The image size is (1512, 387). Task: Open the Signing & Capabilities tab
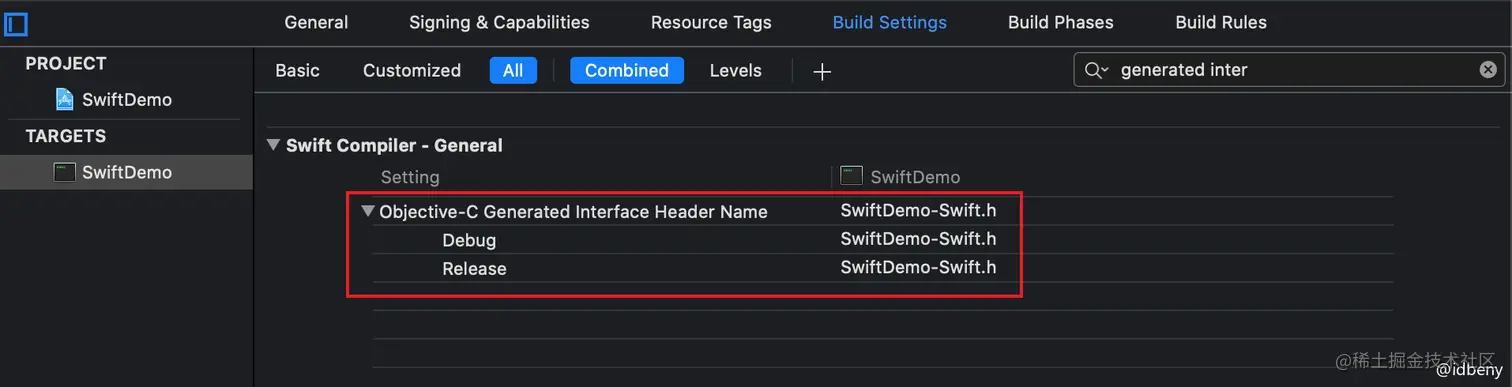[x=499, y=22]
